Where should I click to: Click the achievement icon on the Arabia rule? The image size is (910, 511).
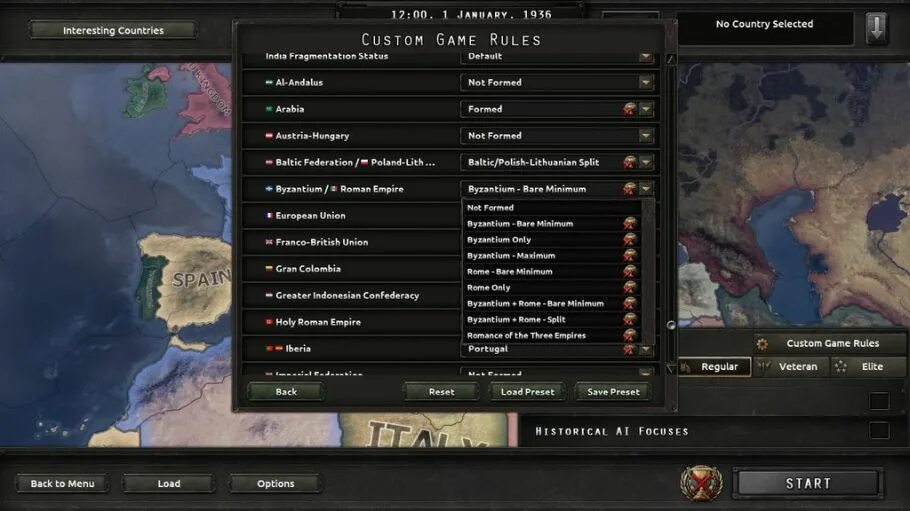click(x=629, y=109)
